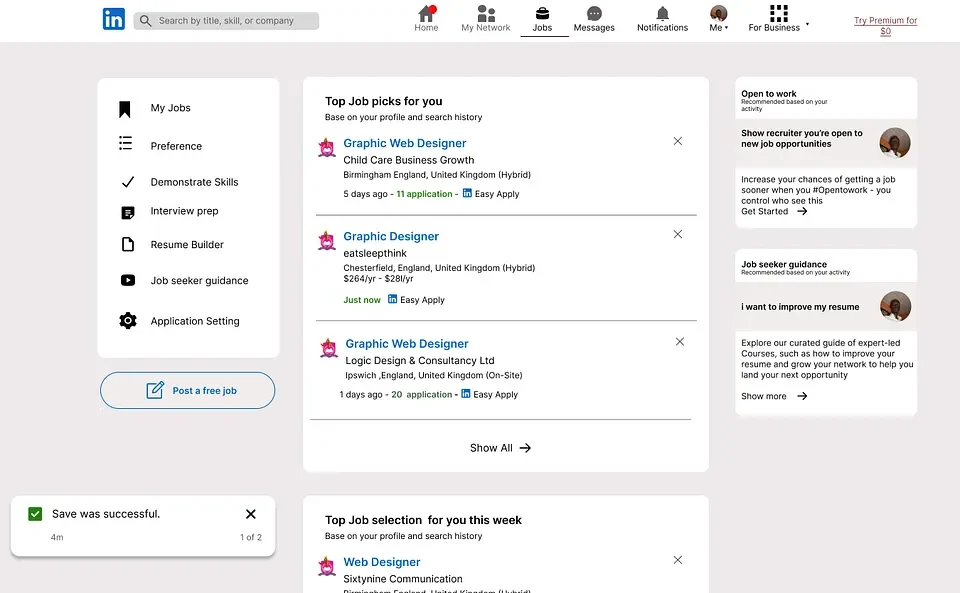Screen dimensions: 960x593
Task: Open My Jobs in sidebar
Action: [170, 108]
